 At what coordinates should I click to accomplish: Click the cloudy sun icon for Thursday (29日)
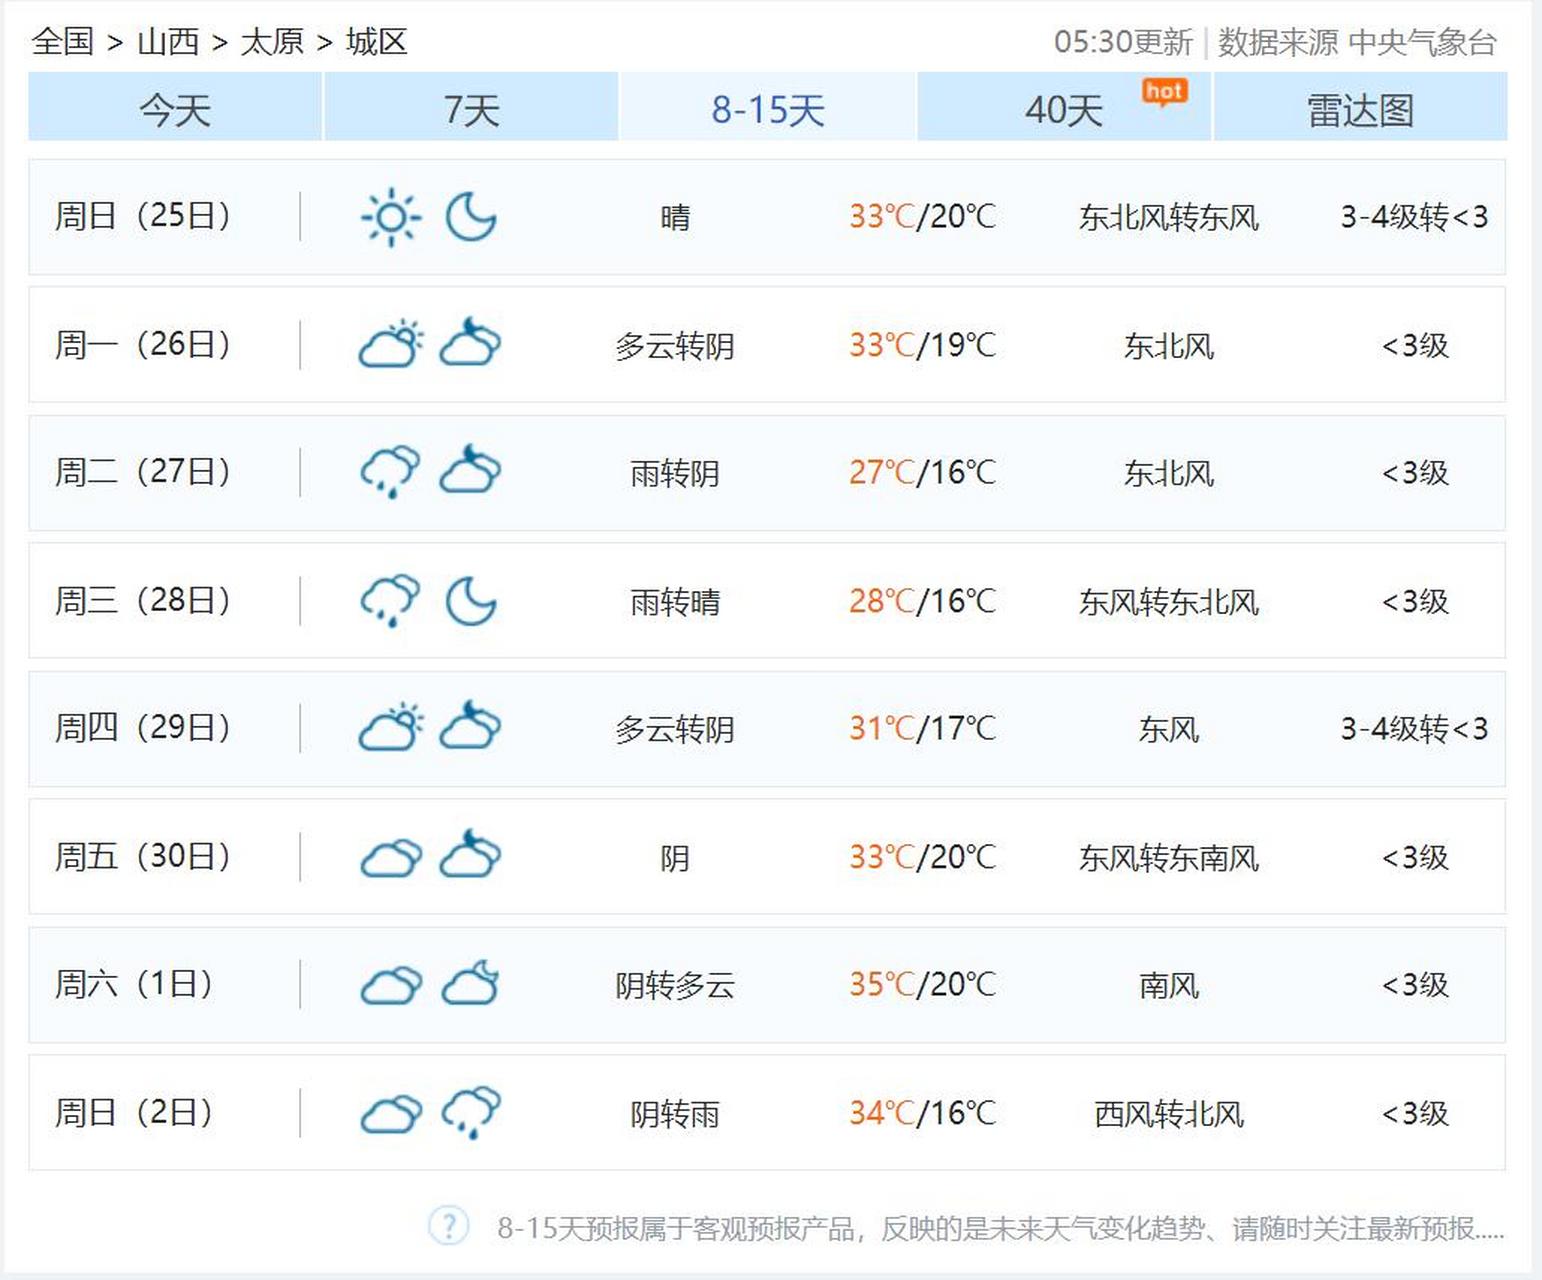click(x=391, y=727)
